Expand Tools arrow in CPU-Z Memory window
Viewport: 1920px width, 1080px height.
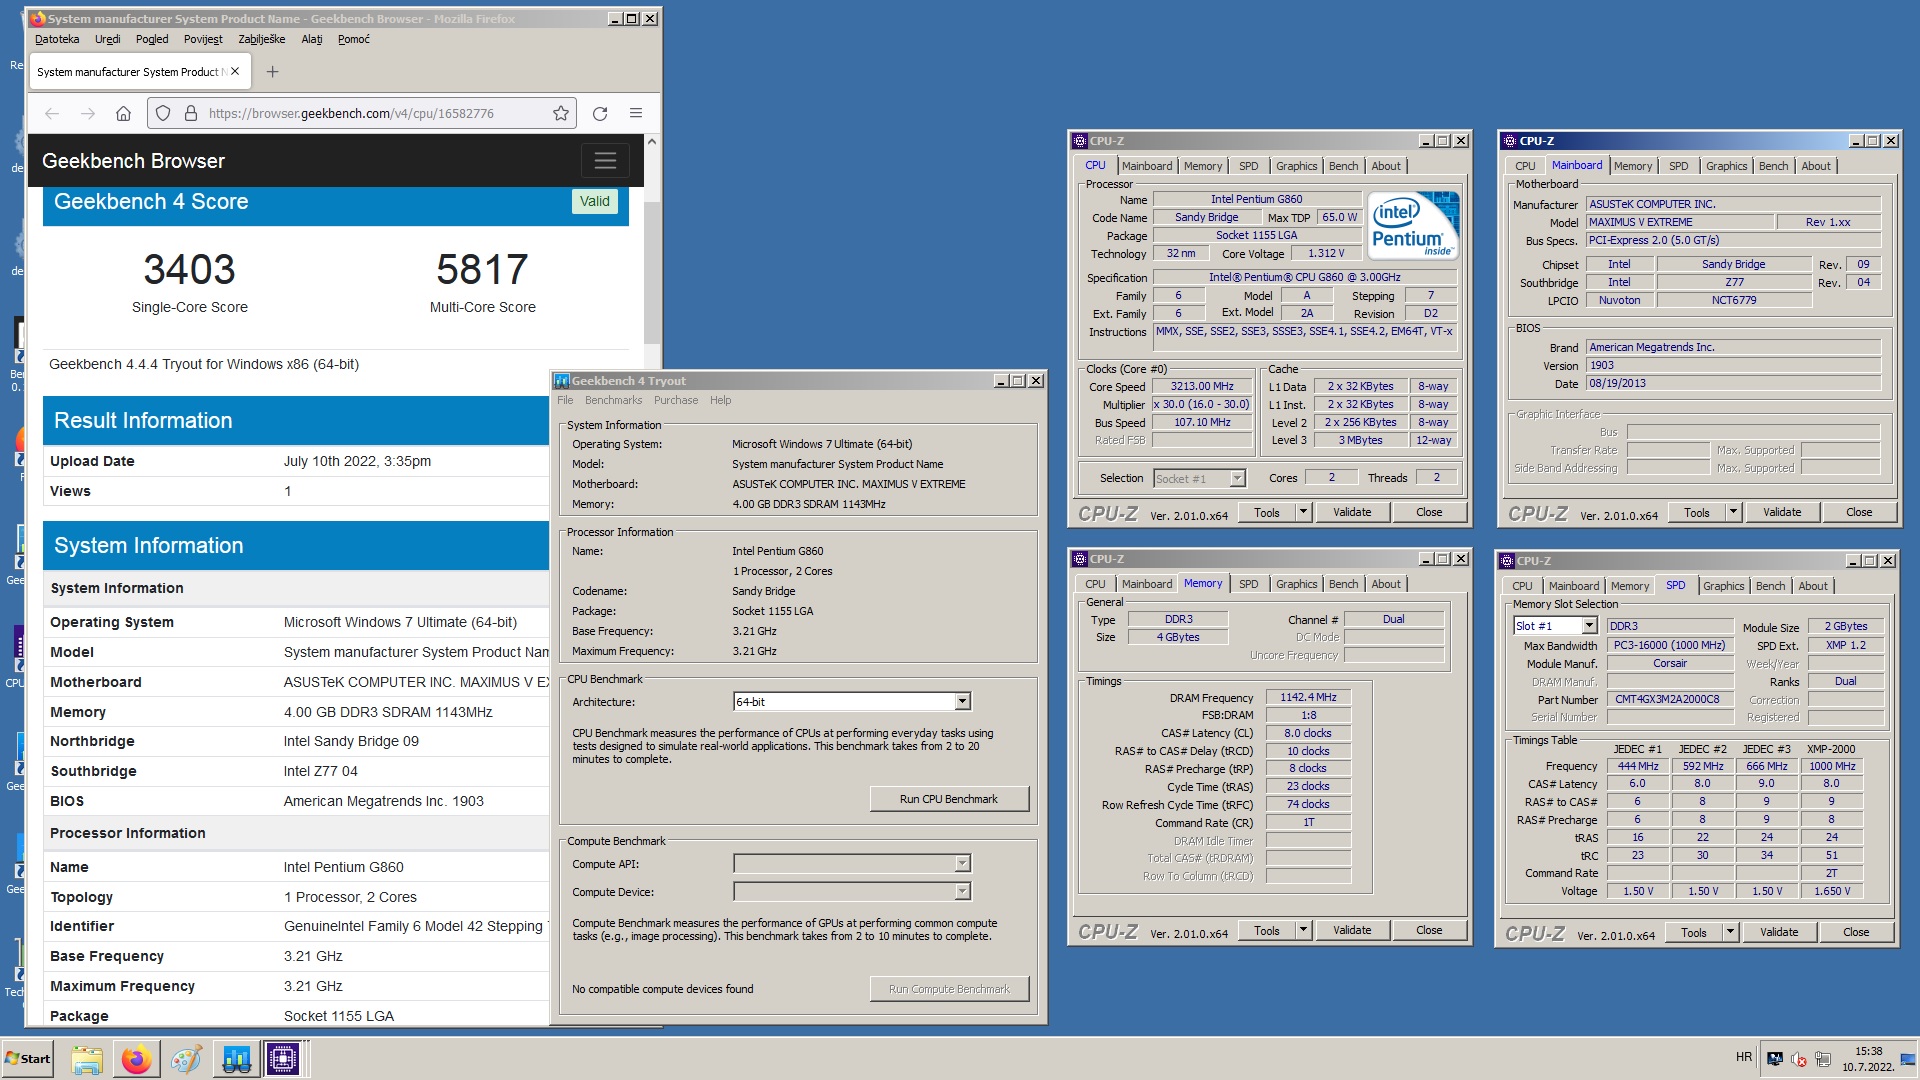tap(1303, 930)
